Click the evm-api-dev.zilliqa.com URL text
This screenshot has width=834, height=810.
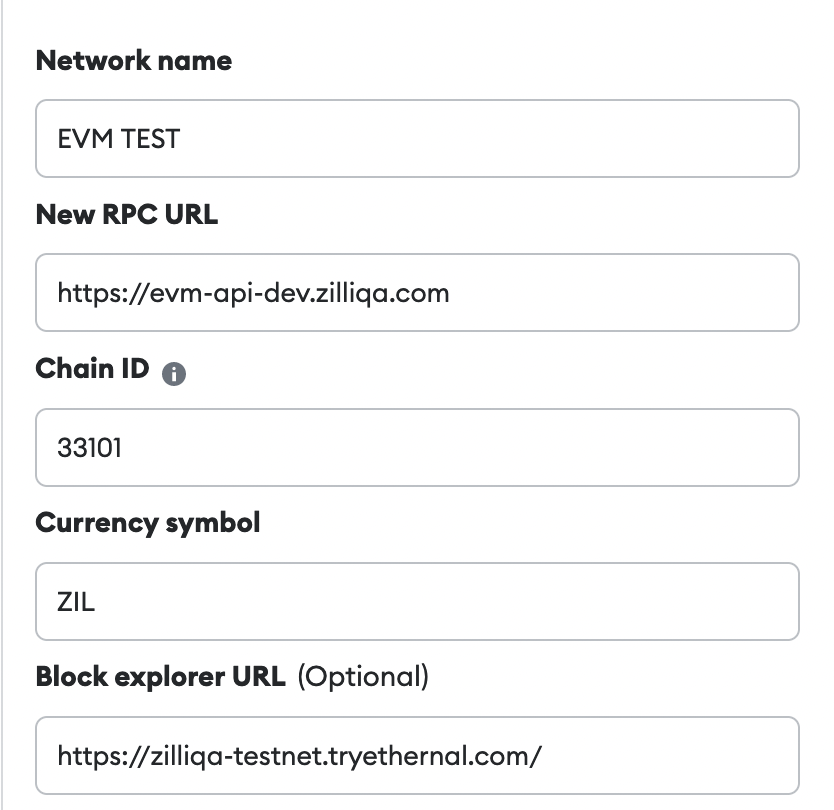coord(253,293)
